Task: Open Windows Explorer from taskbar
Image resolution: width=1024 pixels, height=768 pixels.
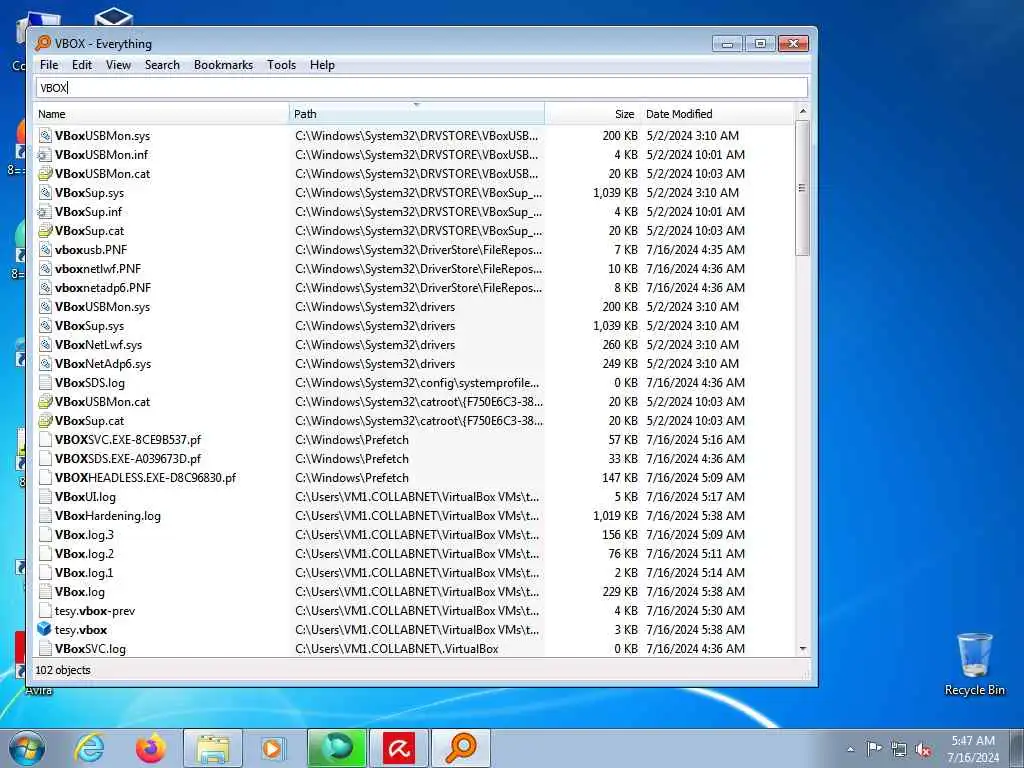Action: [213, 748]
